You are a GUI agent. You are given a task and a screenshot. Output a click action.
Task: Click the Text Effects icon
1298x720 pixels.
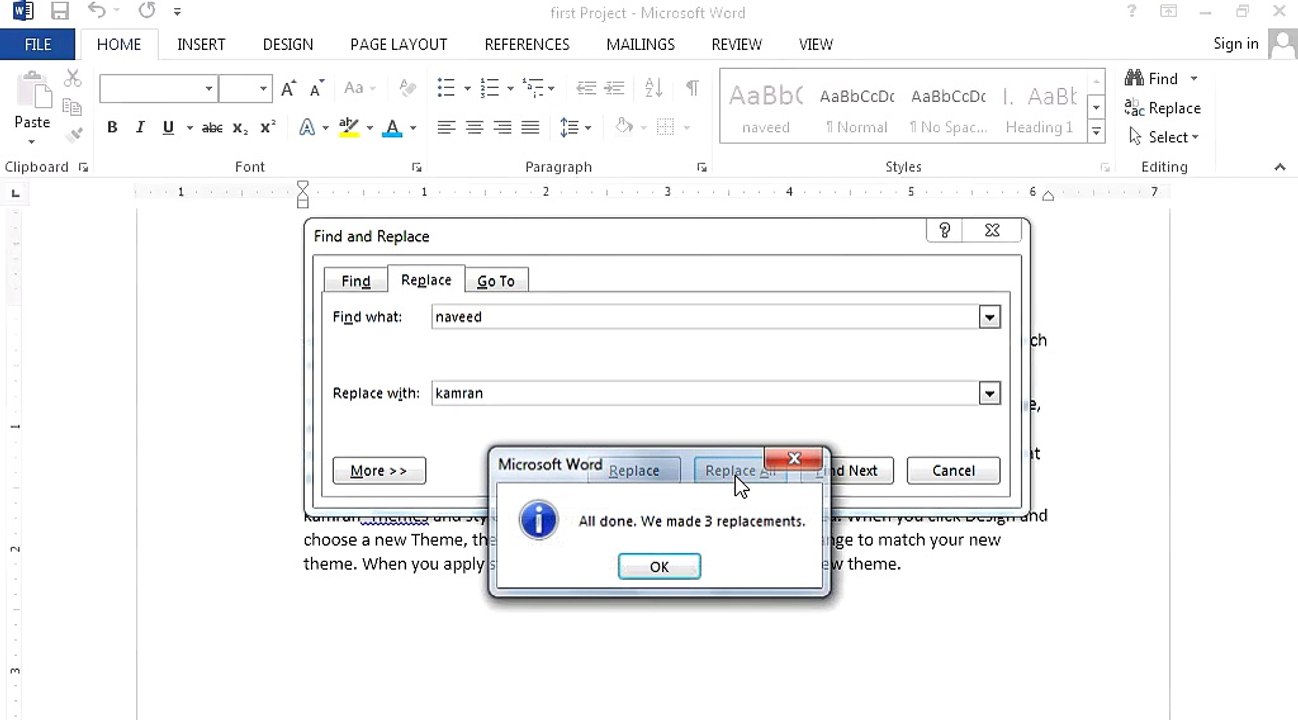[x=307, y=127]
